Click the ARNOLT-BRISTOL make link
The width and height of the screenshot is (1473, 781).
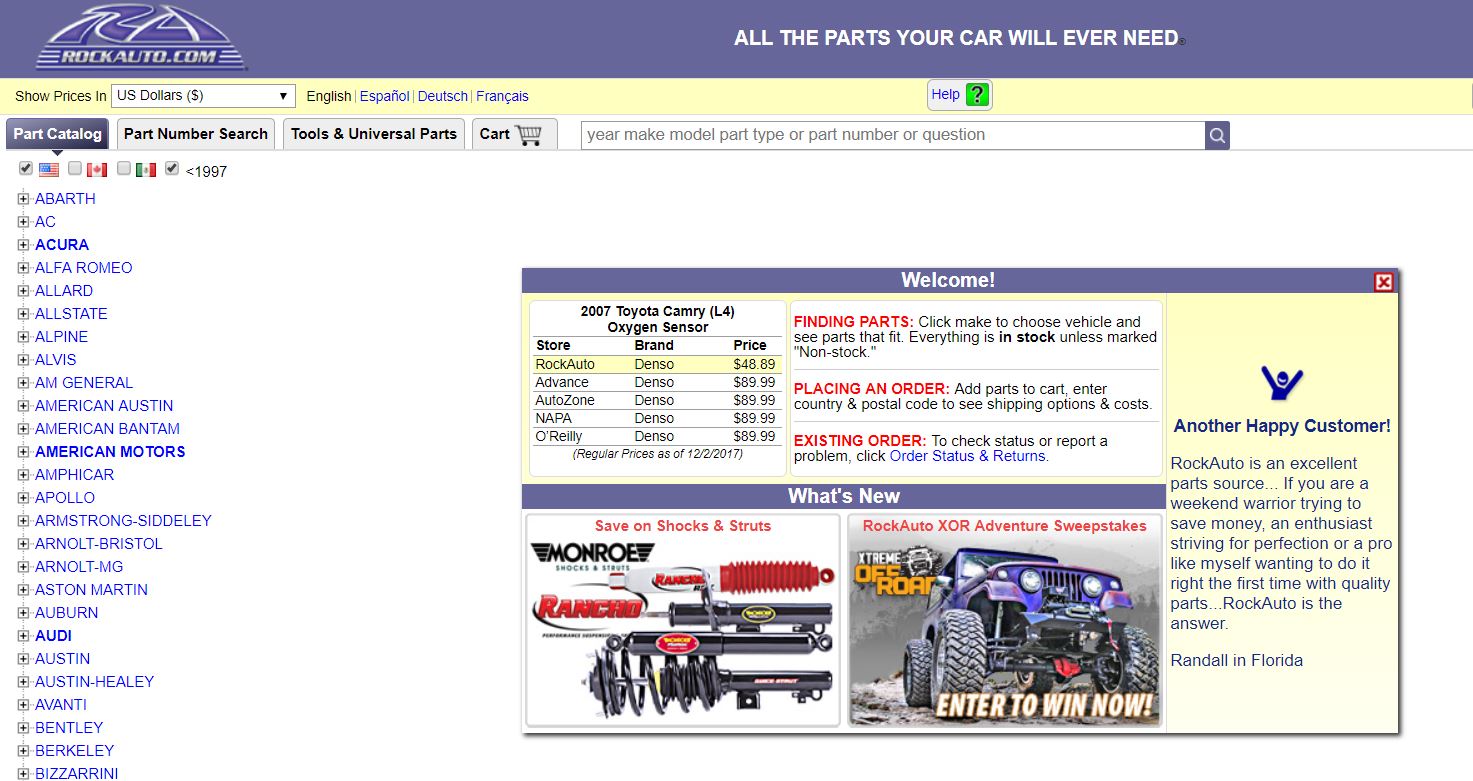click(98, 544)
